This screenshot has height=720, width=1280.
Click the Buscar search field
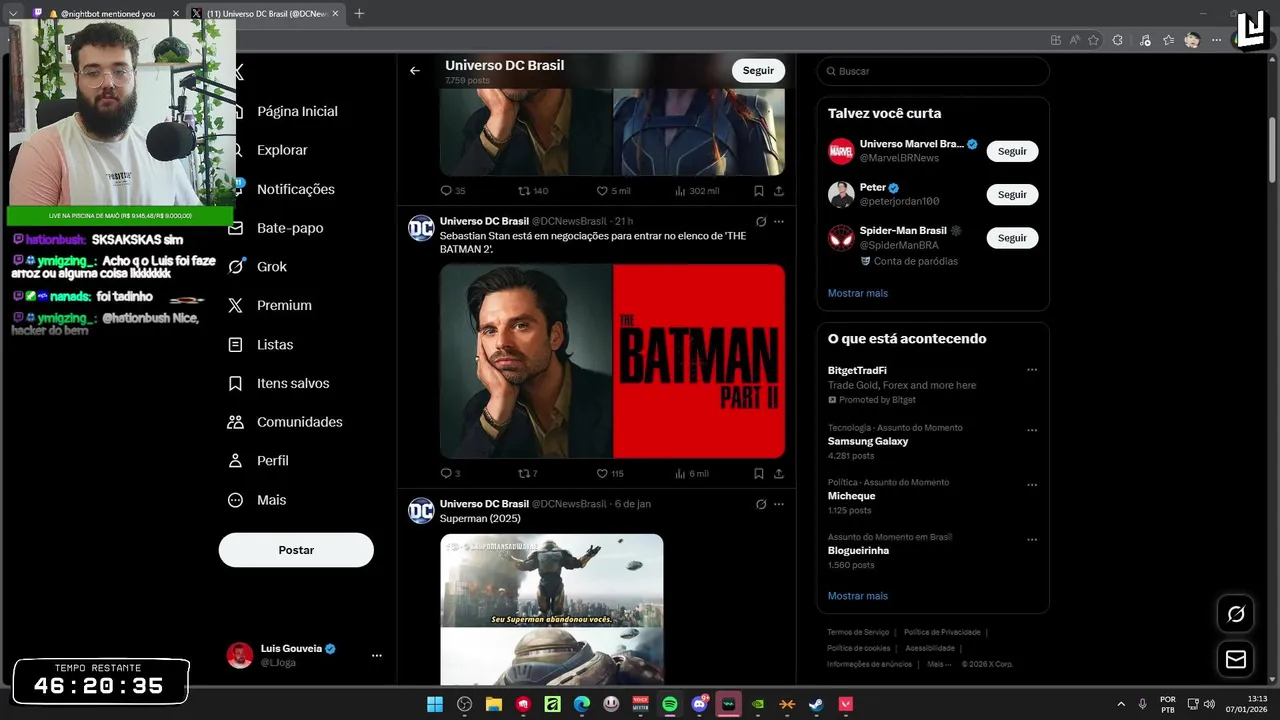pyautogui.click(x=933, y=71)
